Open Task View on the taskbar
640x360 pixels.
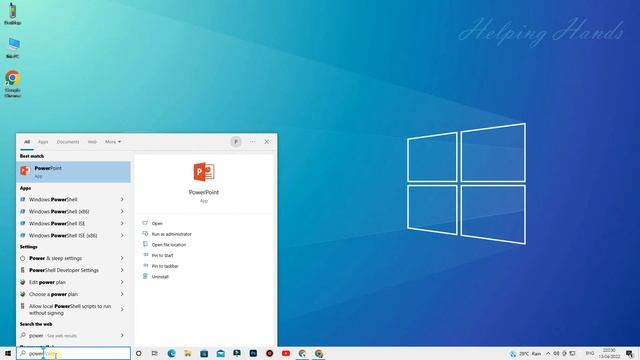(x=155, y=353)
